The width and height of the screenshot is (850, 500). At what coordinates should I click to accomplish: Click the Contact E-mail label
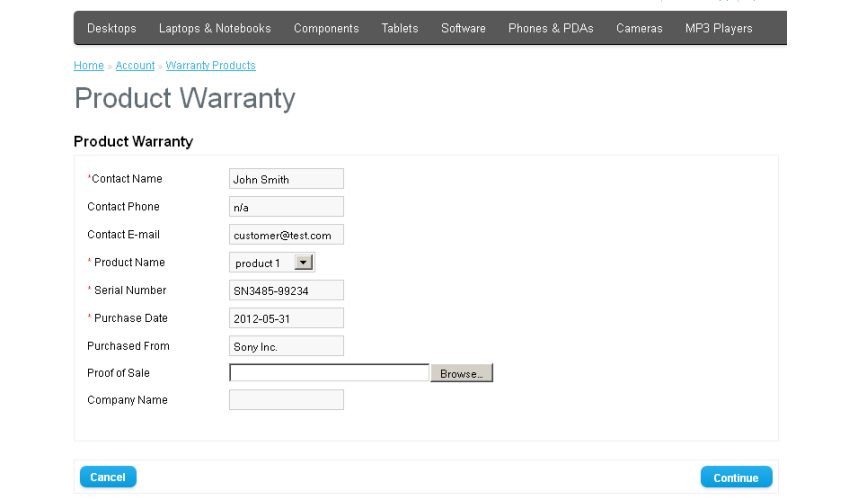pos(123,234)
